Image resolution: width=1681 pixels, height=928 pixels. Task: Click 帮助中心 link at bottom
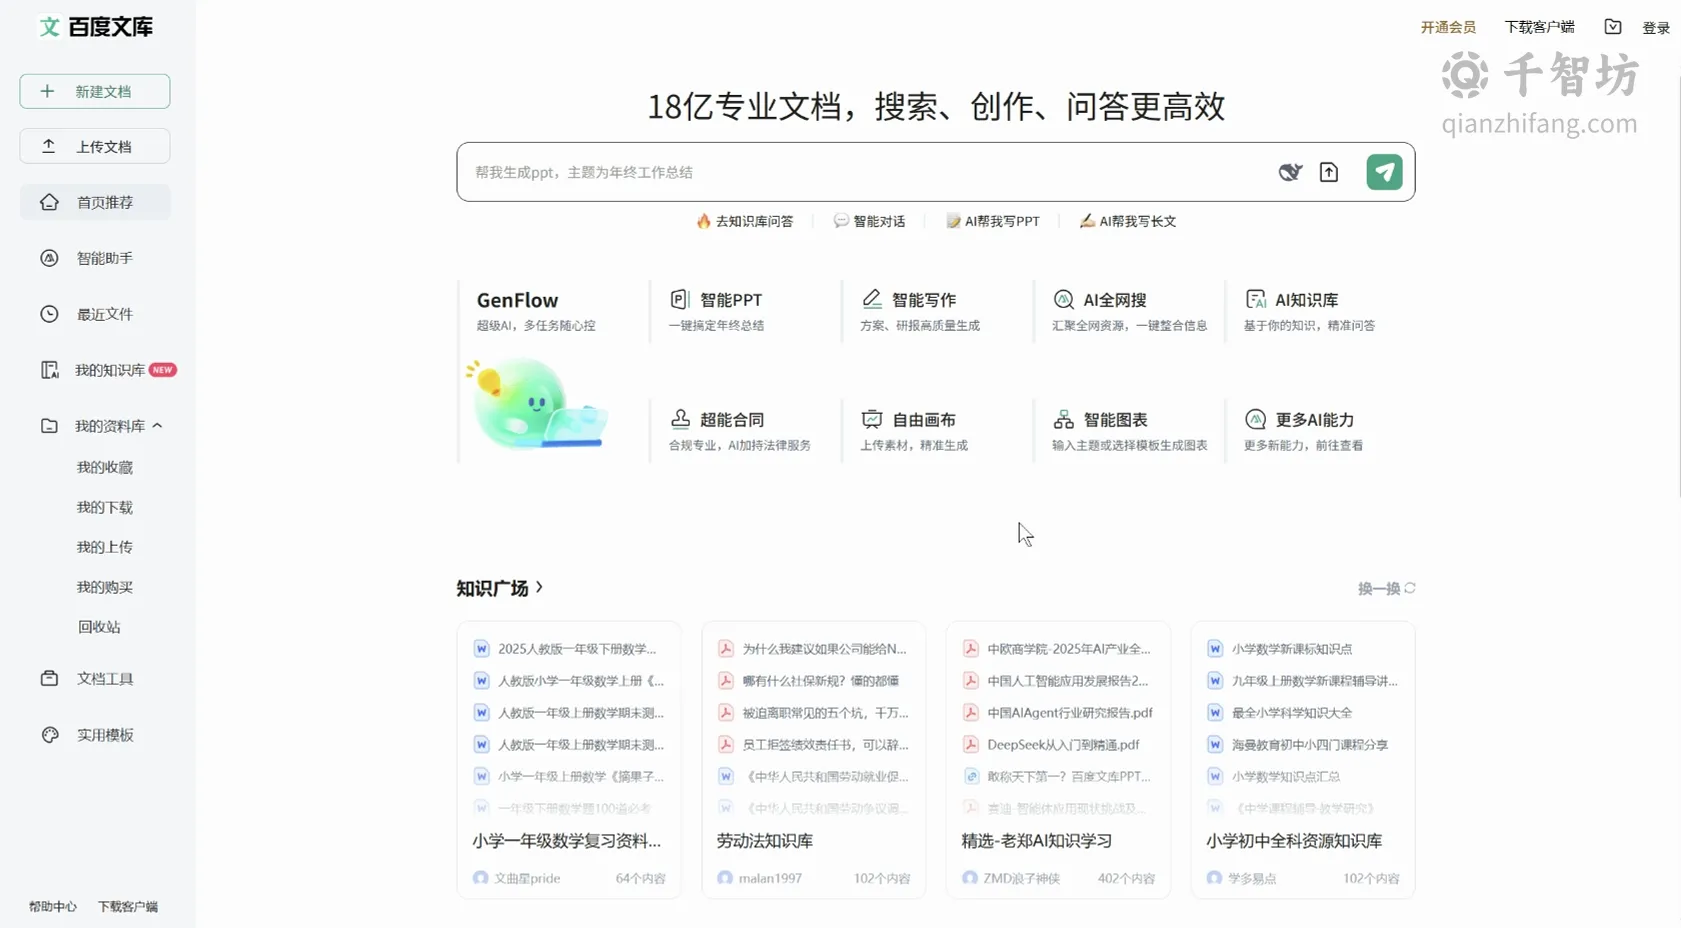53,907
